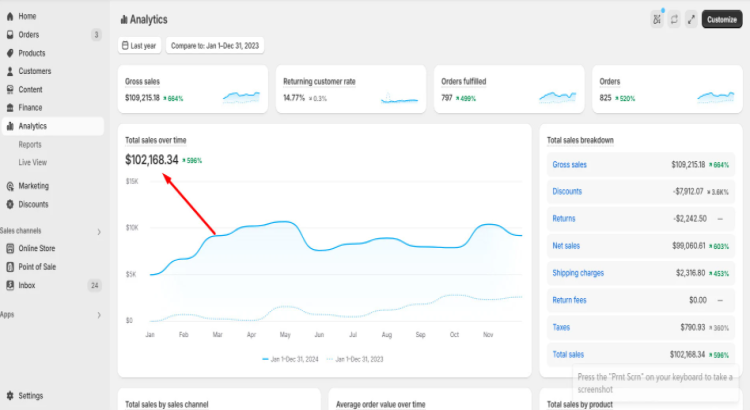Open Live View under Analytics
Image resolution: width=750 pixels, height=410 pixels.
tap(33, 163)
